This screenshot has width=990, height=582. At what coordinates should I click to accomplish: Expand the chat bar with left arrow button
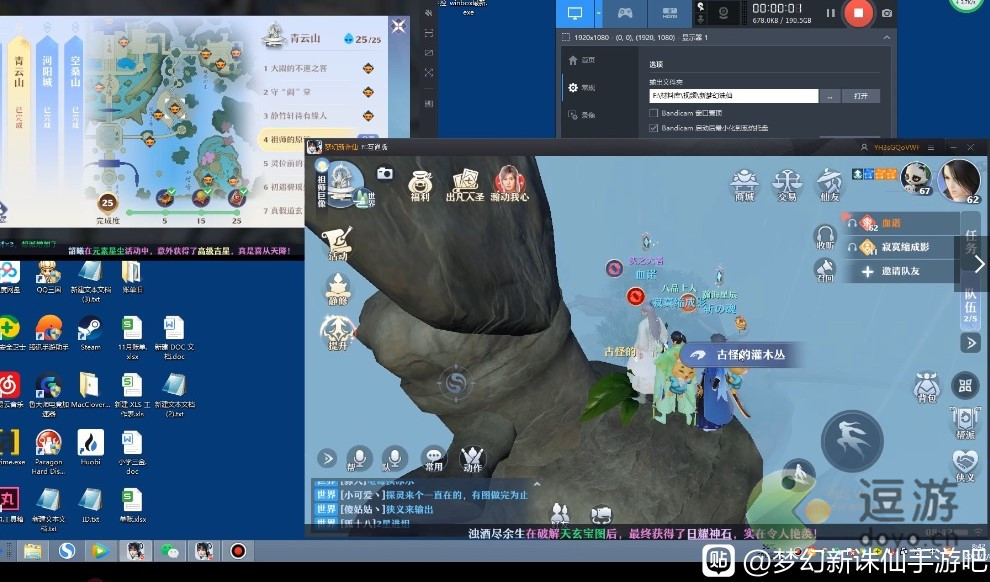click(327, 458)
